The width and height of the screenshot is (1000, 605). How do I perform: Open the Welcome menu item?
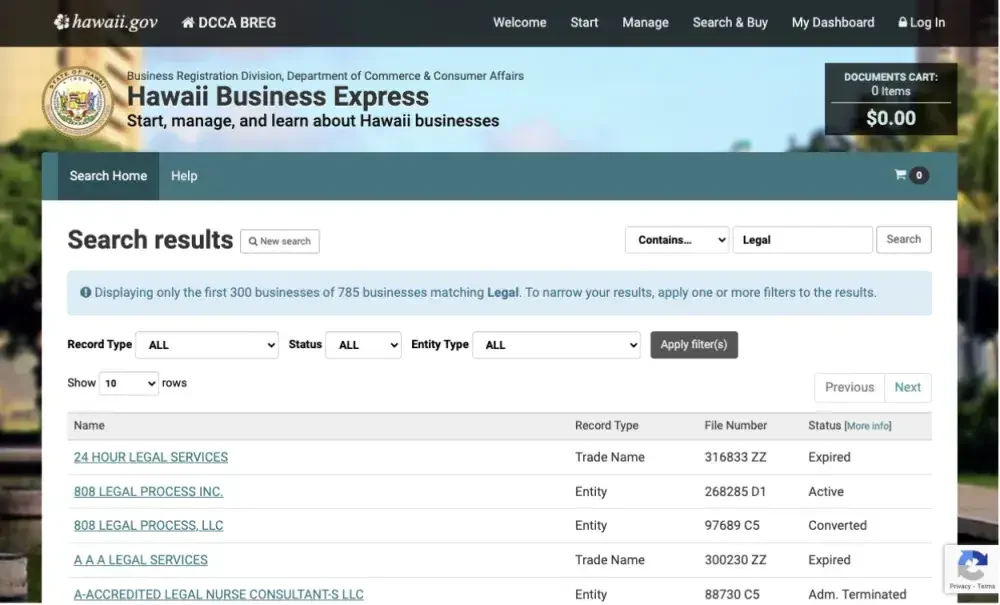pyautogui.click(x=520, y=22)
